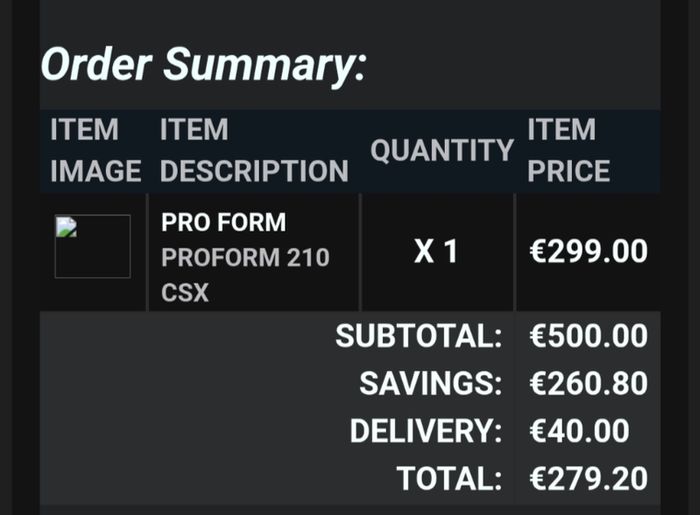The height and width of the screenshot is (515, 700).
Task: Click the €299.00 item price
Action: pyautogui.click(x=588, y=251)
